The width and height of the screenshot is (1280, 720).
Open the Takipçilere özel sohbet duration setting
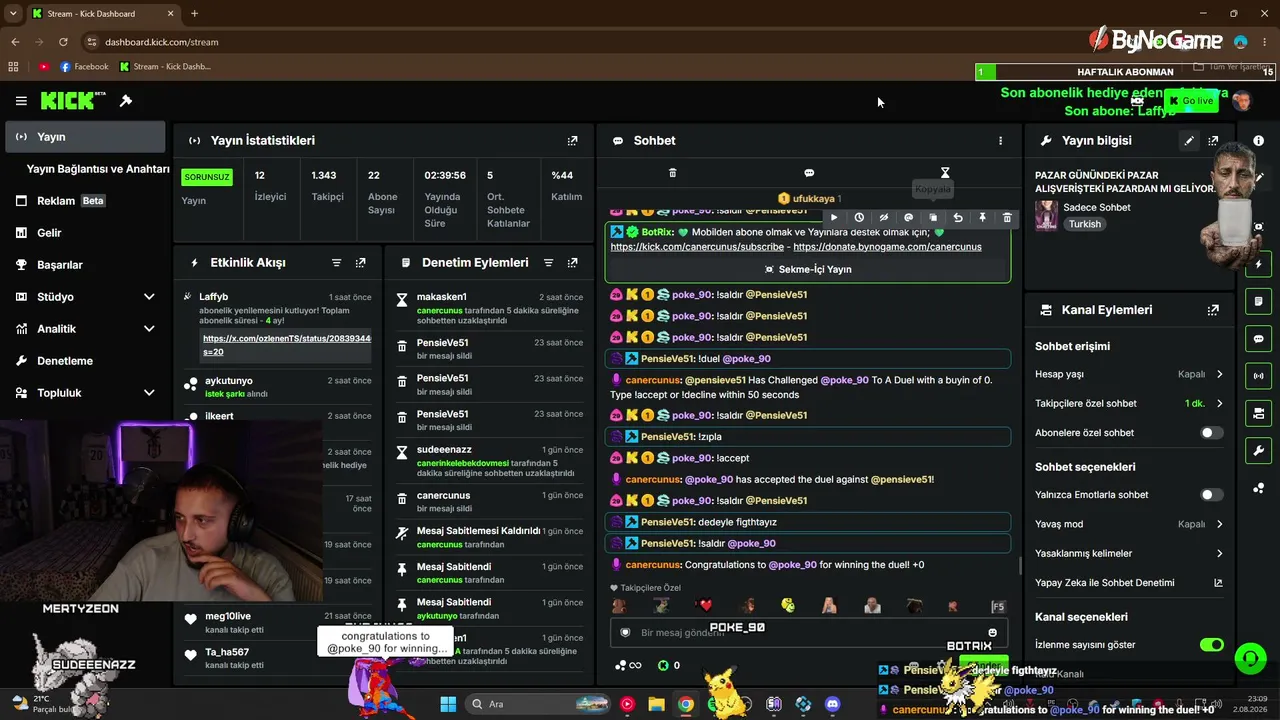(x=1129, y=404)
